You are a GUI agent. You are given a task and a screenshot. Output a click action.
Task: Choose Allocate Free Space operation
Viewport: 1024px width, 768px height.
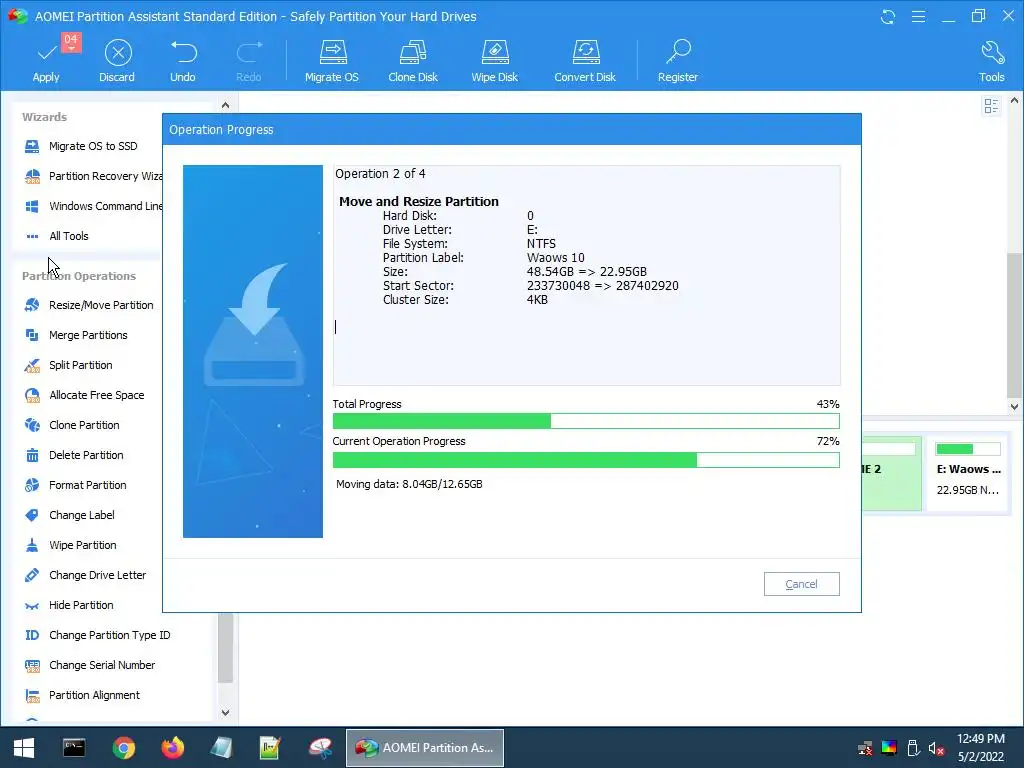click(84, 395)
